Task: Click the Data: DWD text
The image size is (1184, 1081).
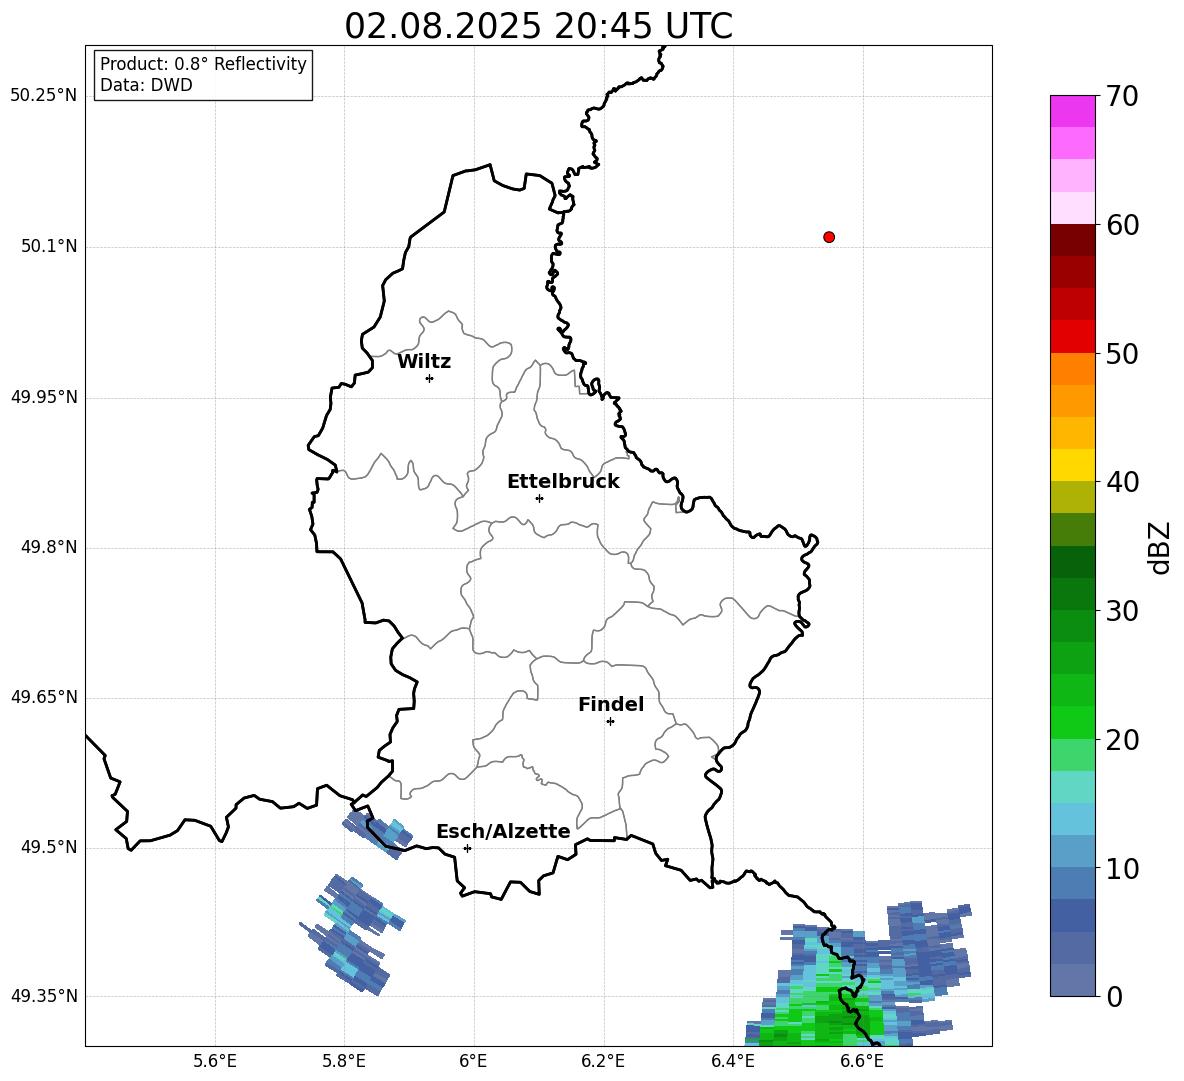Action: tap(146, 85)
